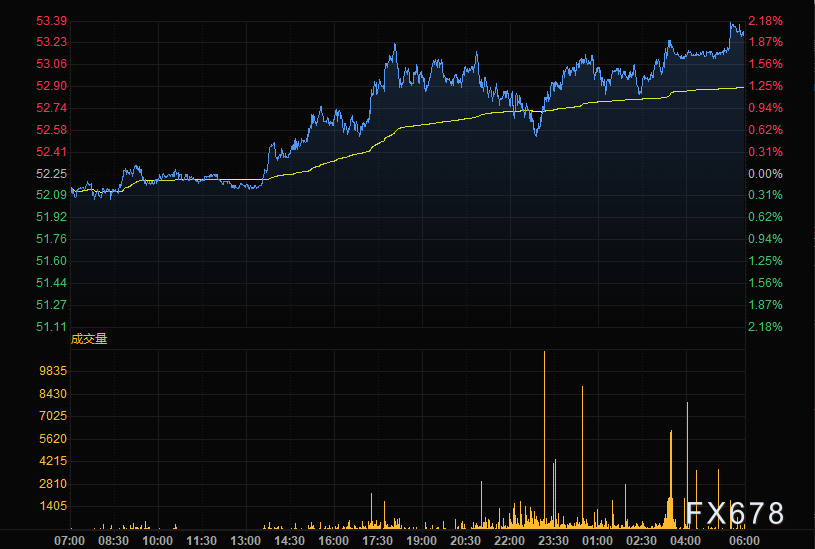Select the 13:00 time axis marker

click(245, 540)
